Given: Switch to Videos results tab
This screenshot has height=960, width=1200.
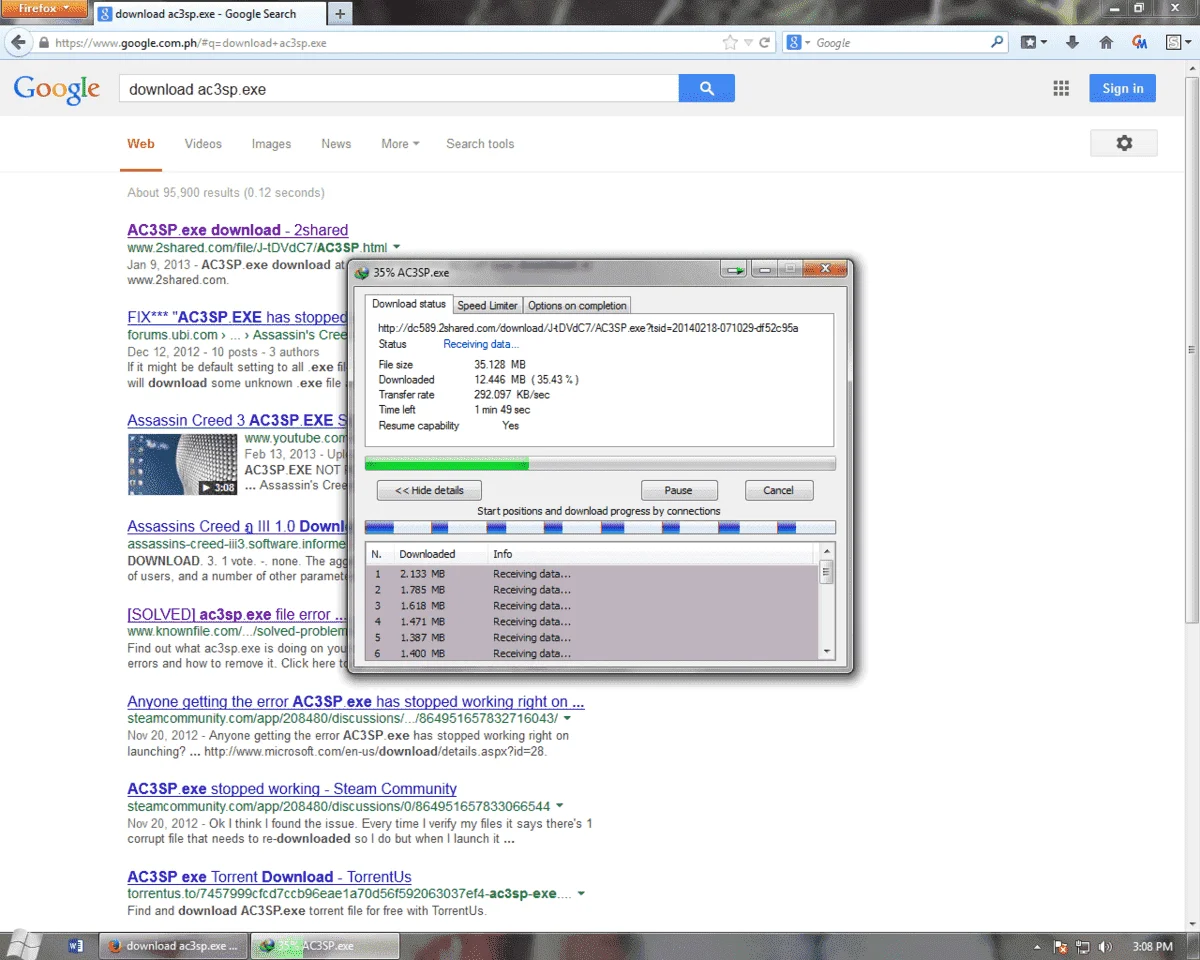Looking at the screenshot, I should pos(203,144).
